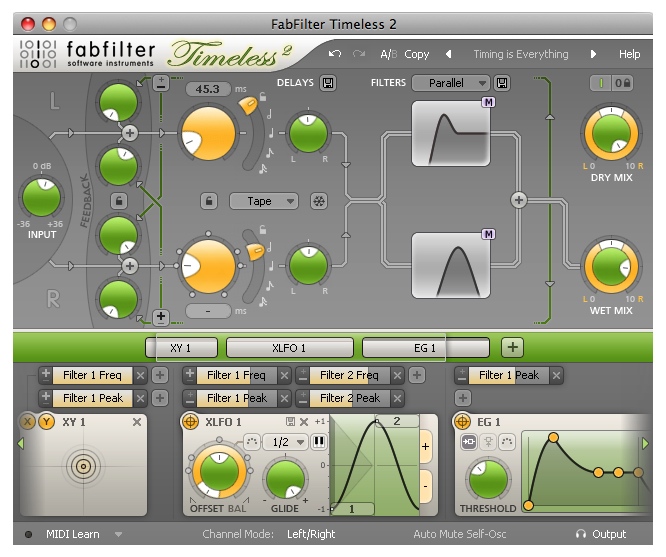The image size is (666, 557).
Task: Select the XY 1 modulation tab
Action: [181, 348]
